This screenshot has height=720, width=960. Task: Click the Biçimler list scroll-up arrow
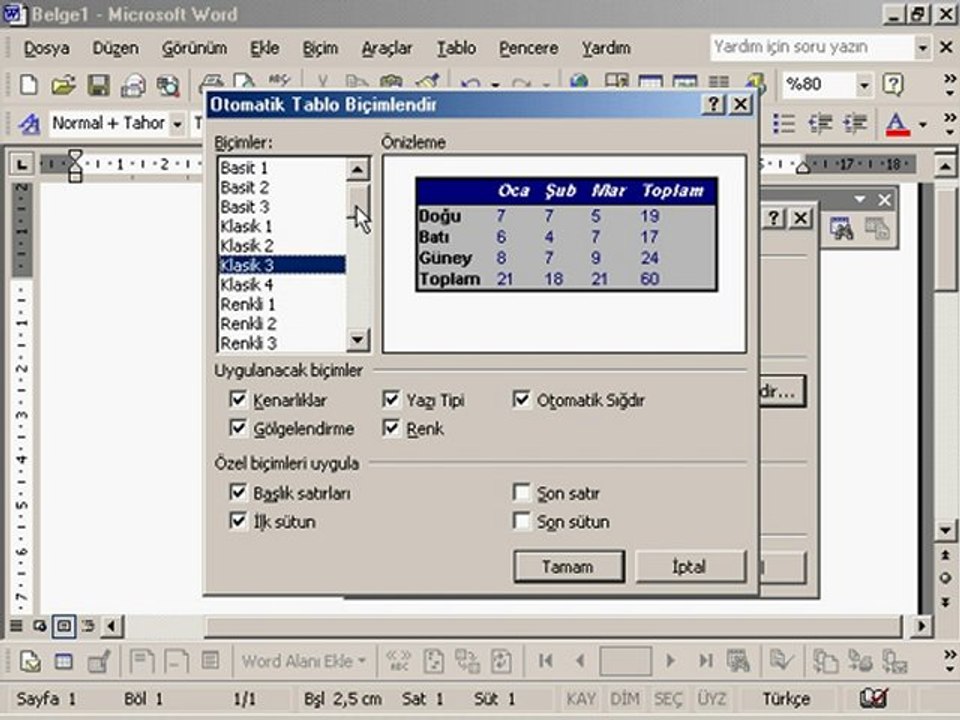coord(358,169)
